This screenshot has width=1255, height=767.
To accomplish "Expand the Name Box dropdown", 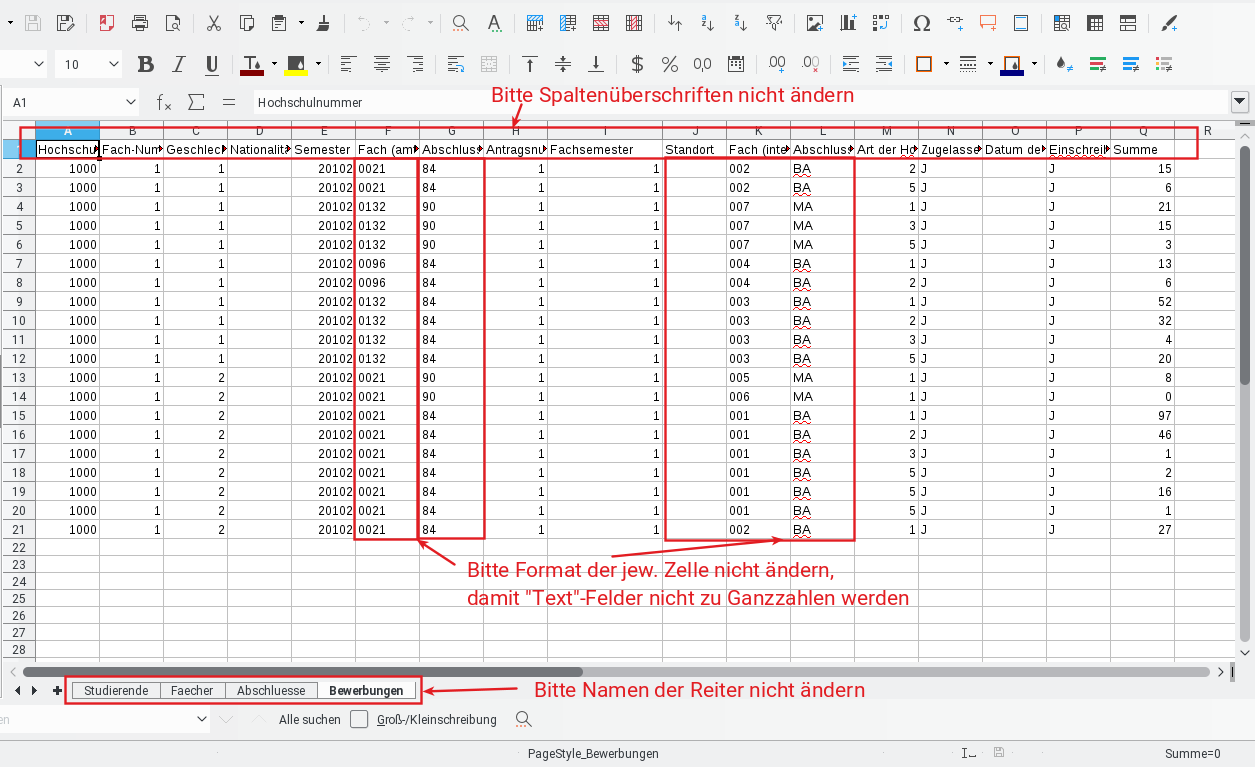I will pyautogui.click(x=130, y=101).
